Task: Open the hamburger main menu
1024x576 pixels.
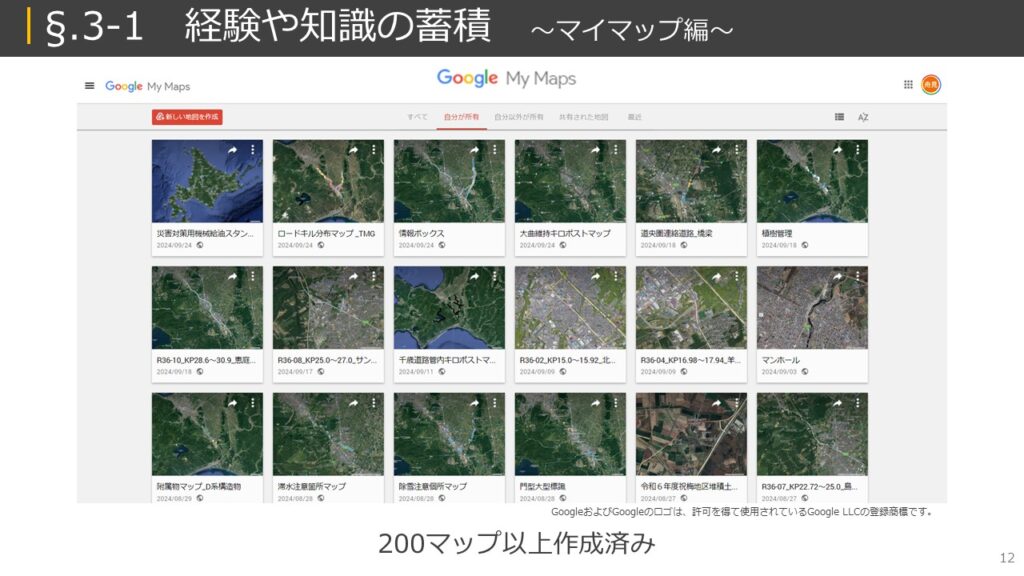Action: click(90, 86)
